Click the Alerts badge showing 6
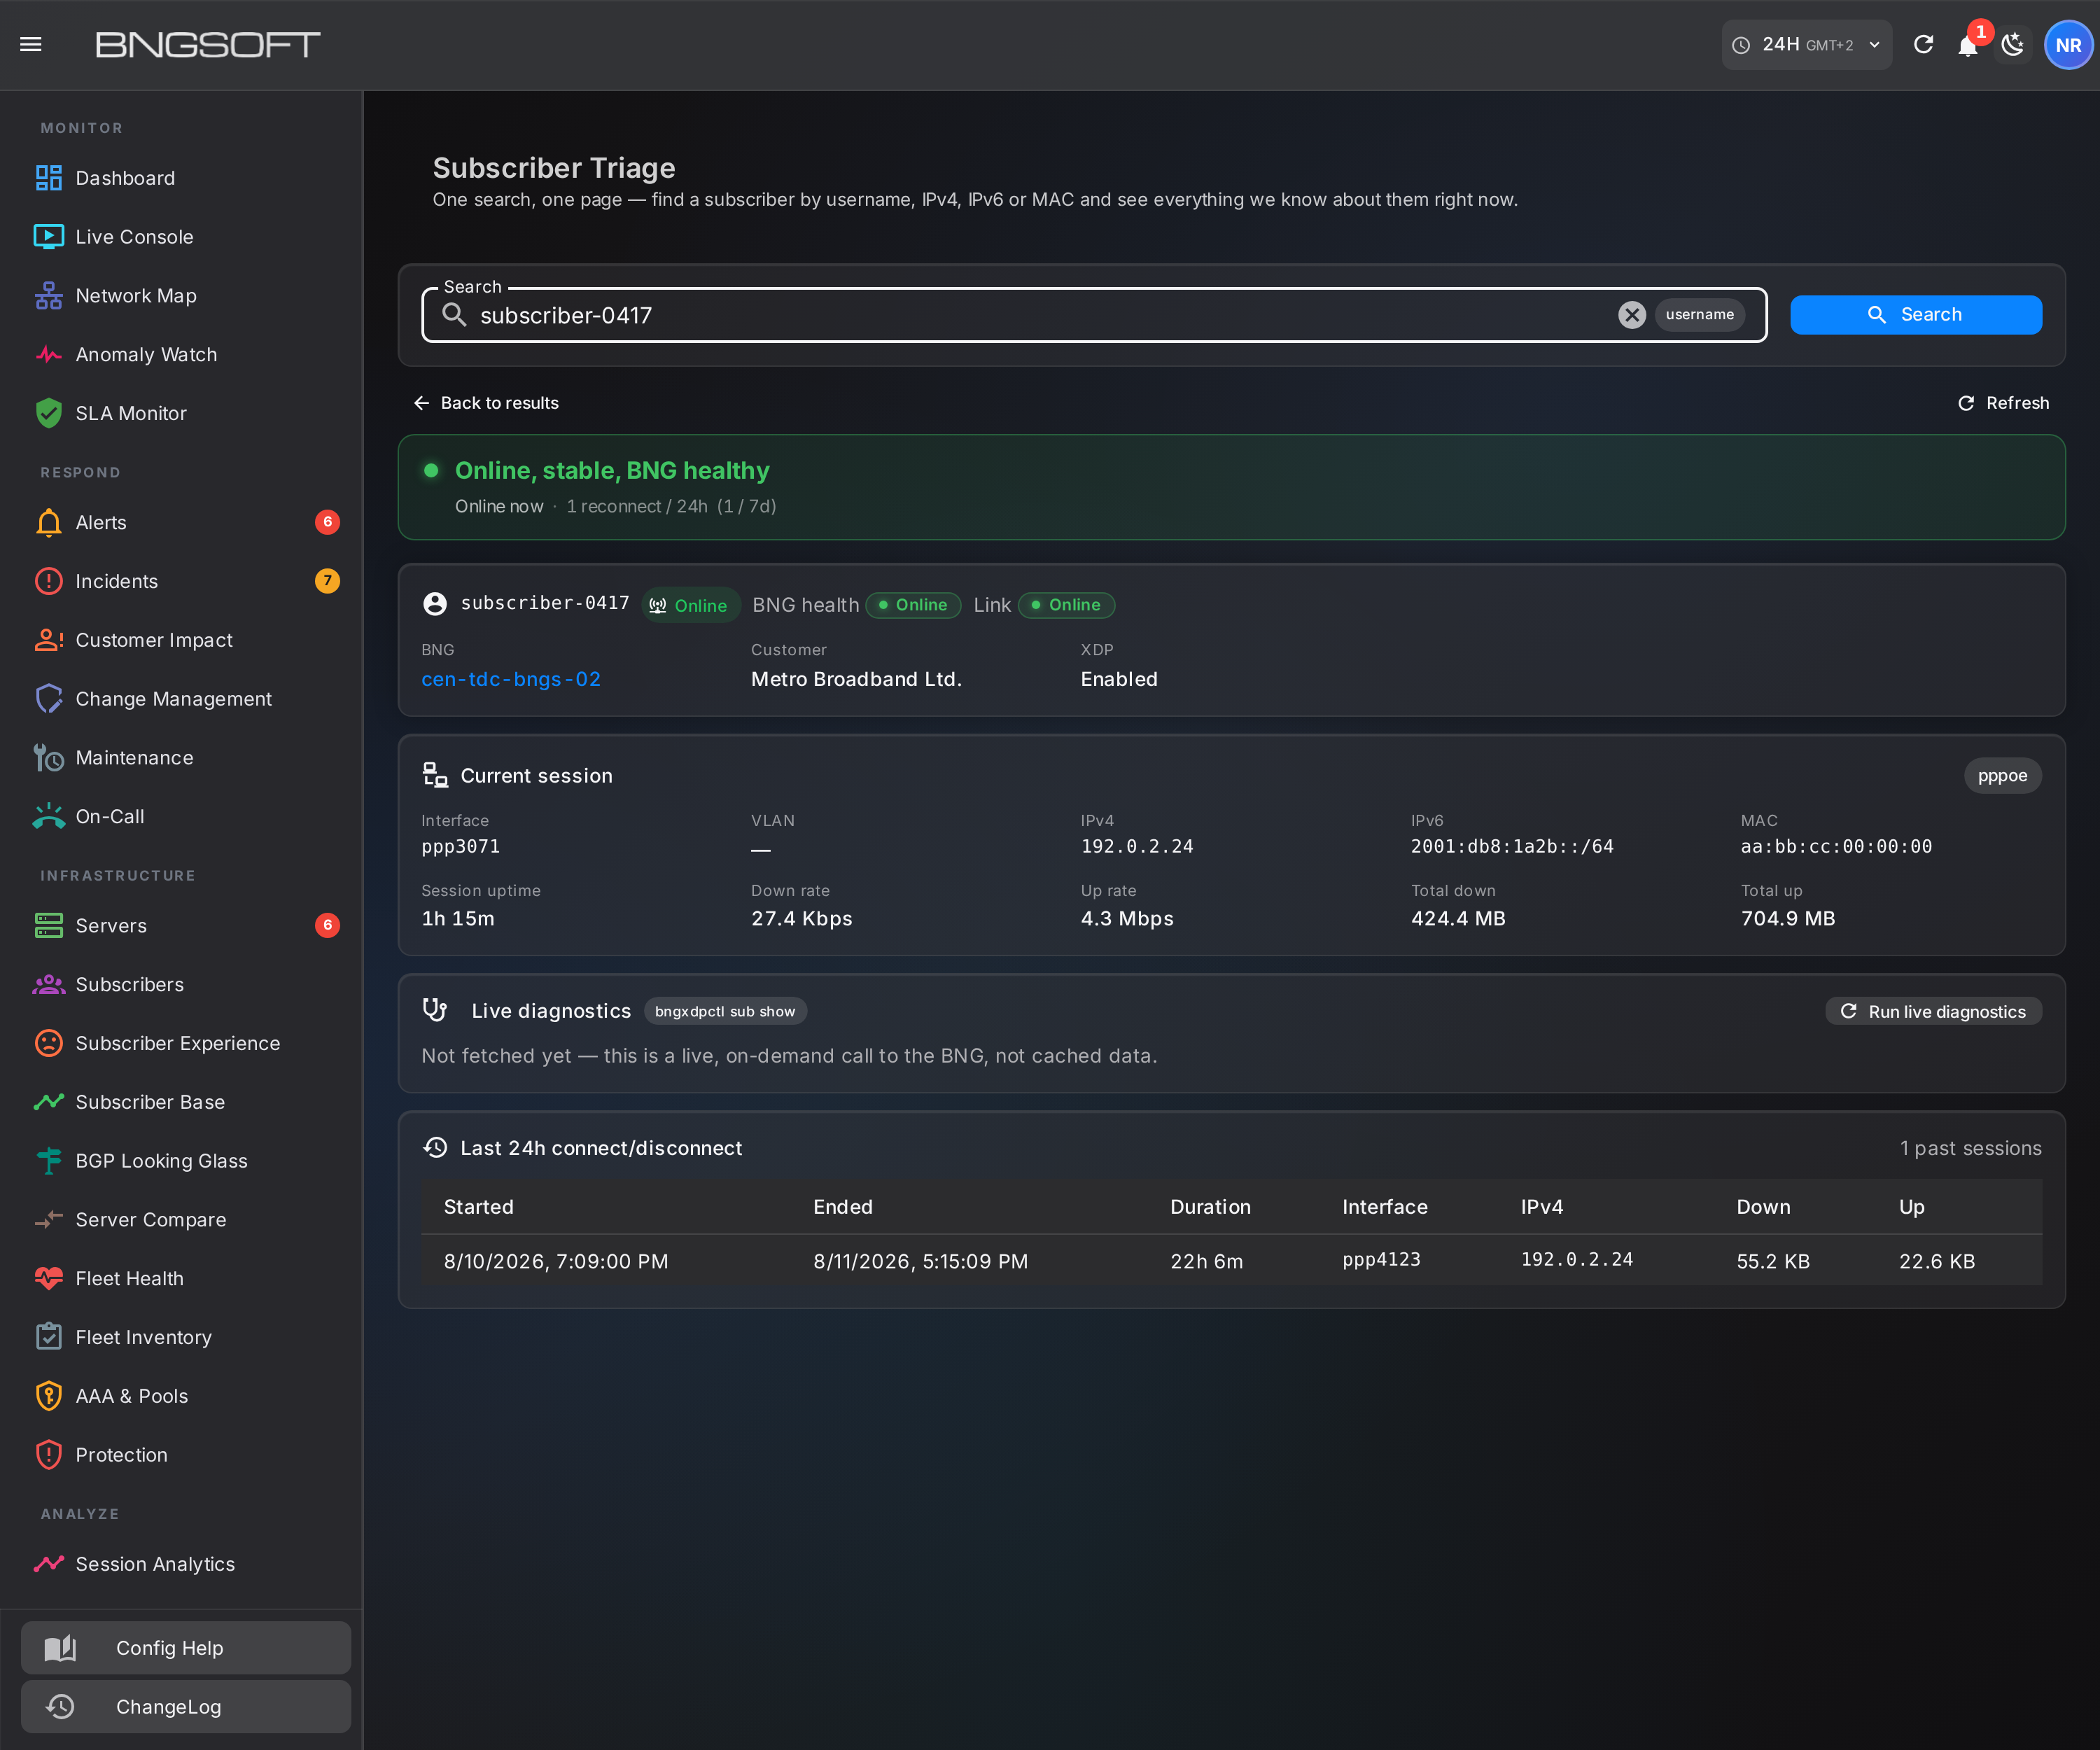The image size is (2100, 1750). tap(327, 522)
